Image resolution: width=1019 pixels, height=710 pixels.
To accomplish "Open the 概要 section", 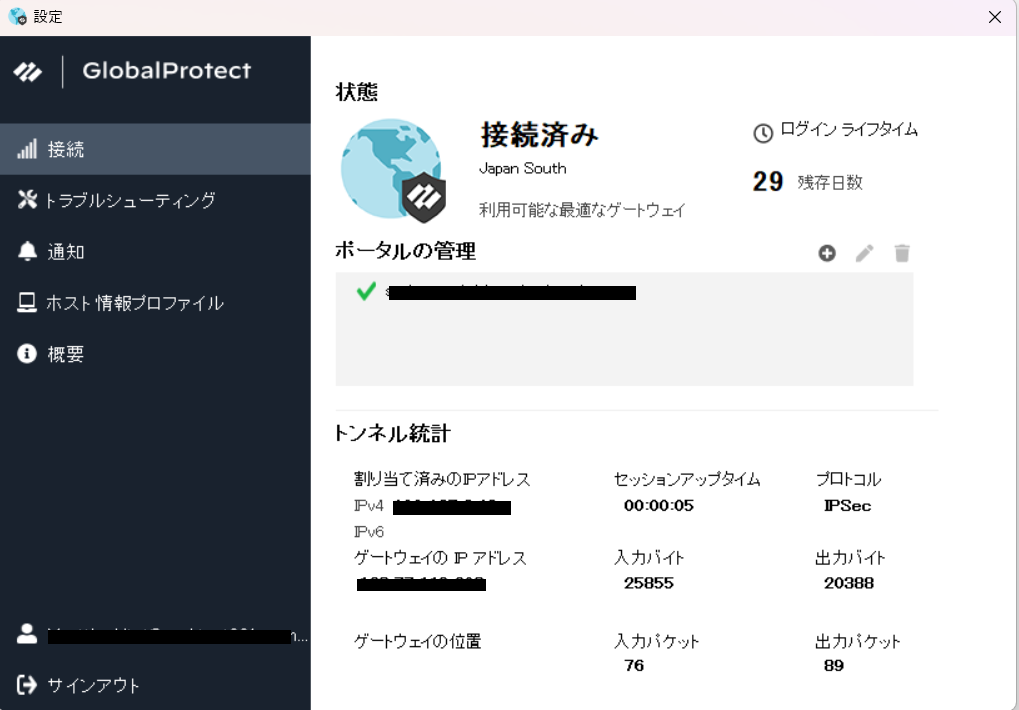I will pos(66,354).
